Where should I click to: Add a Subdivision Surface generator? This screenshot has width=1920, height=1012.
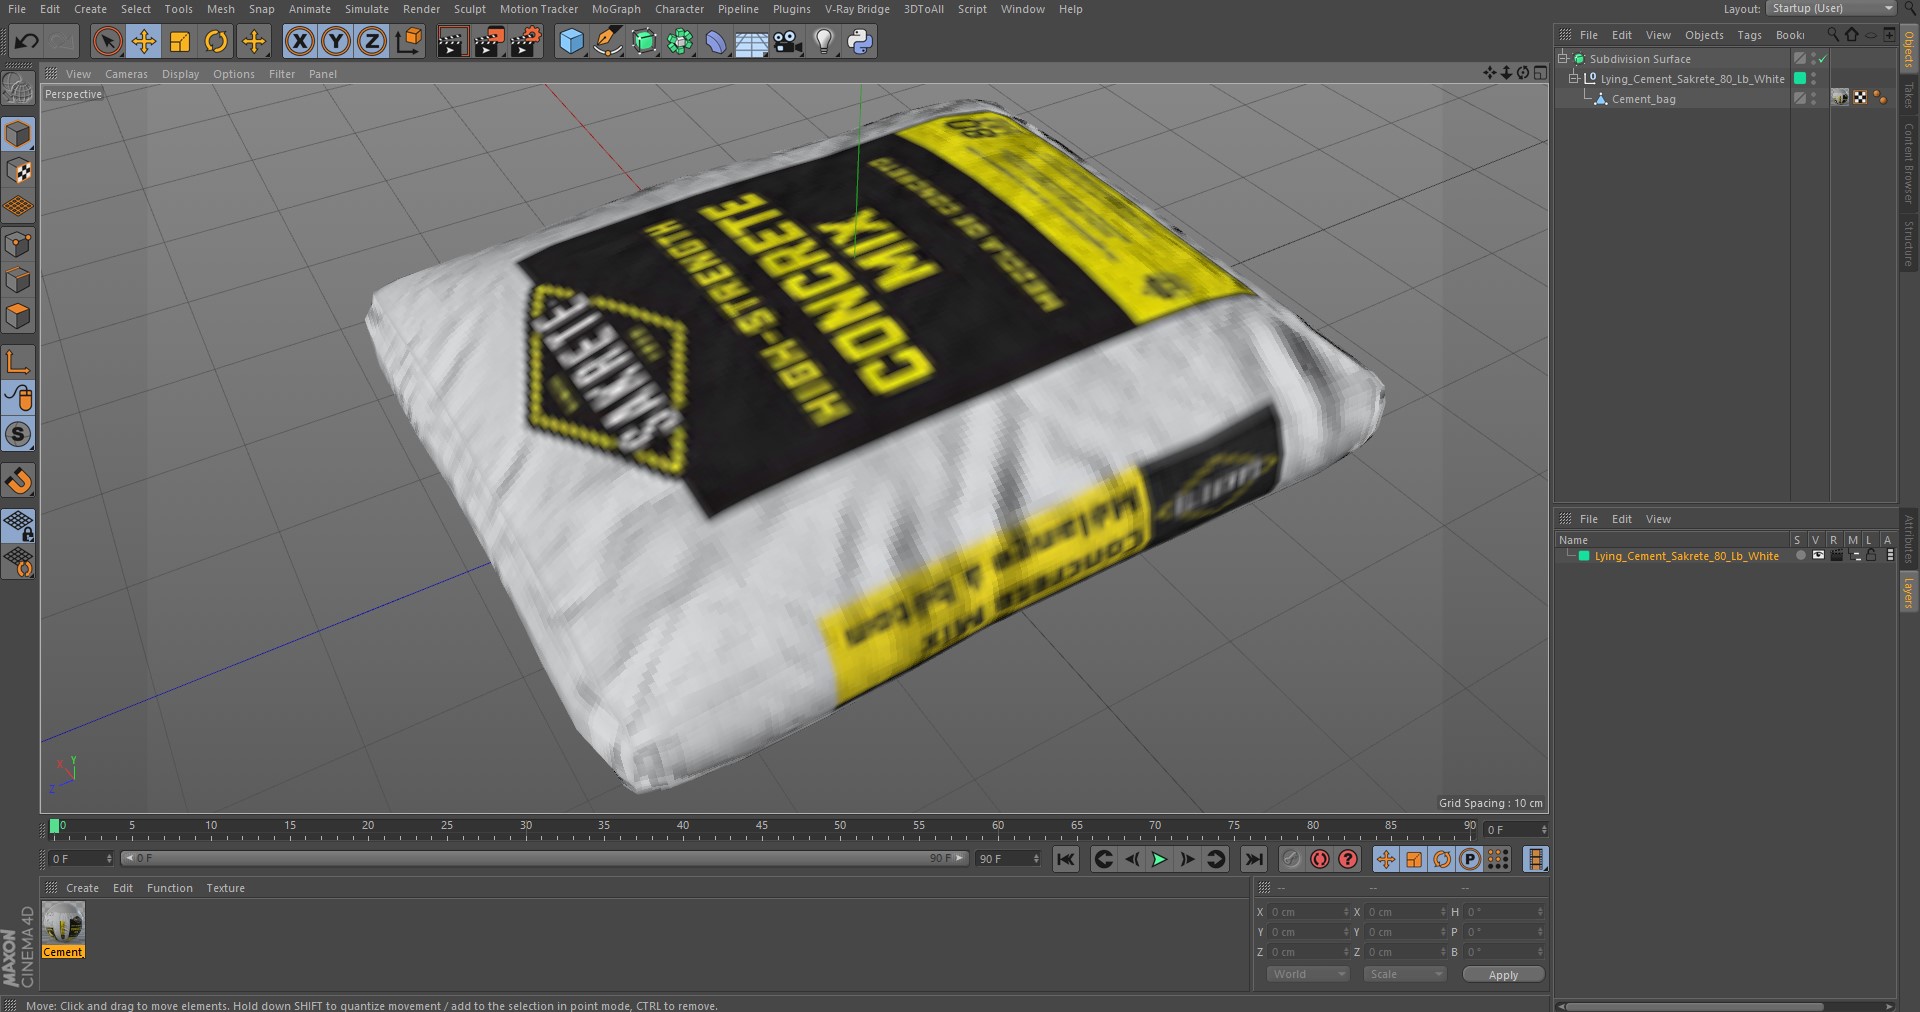(x=644, y=41)
